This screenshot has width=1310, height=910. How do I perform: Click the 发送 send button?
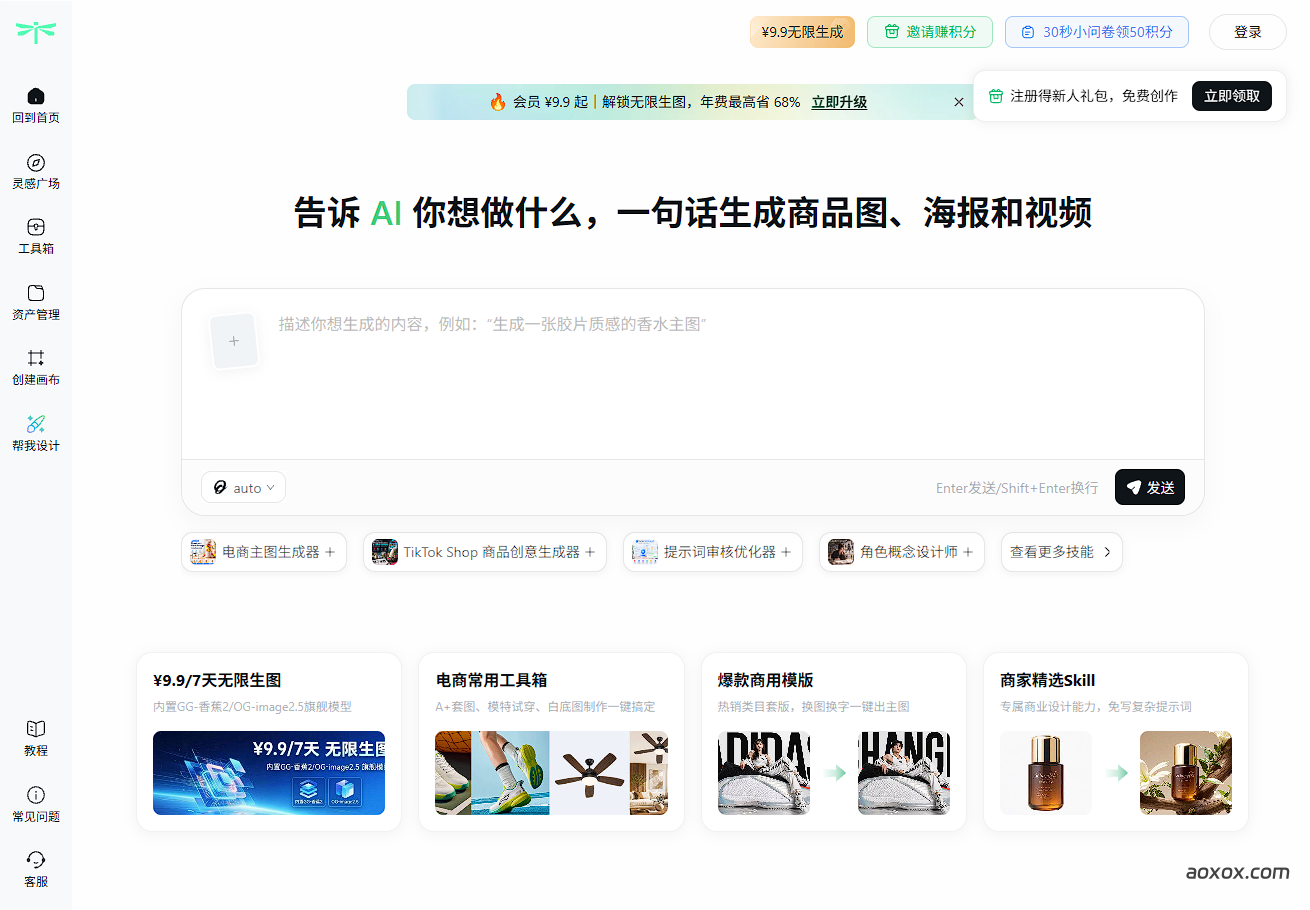pos(1150,487)
